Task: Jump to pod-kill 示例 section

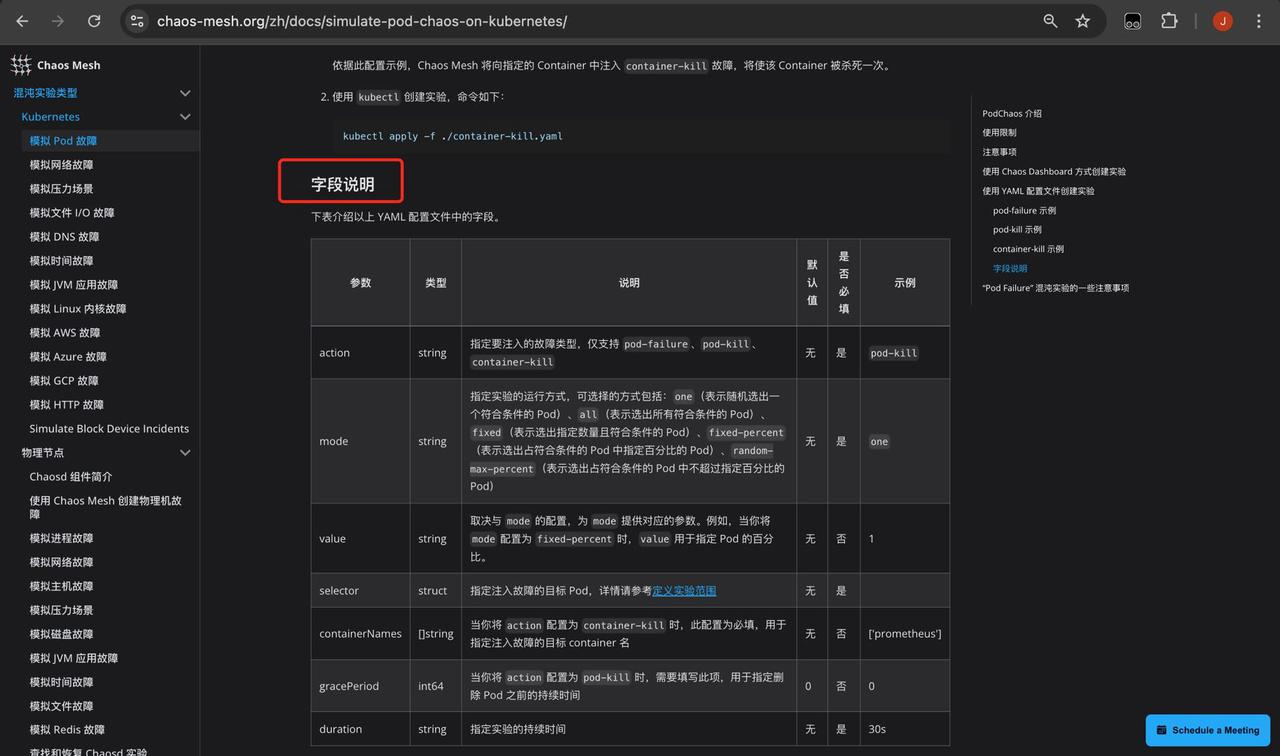Action: tap(1017, 230)
